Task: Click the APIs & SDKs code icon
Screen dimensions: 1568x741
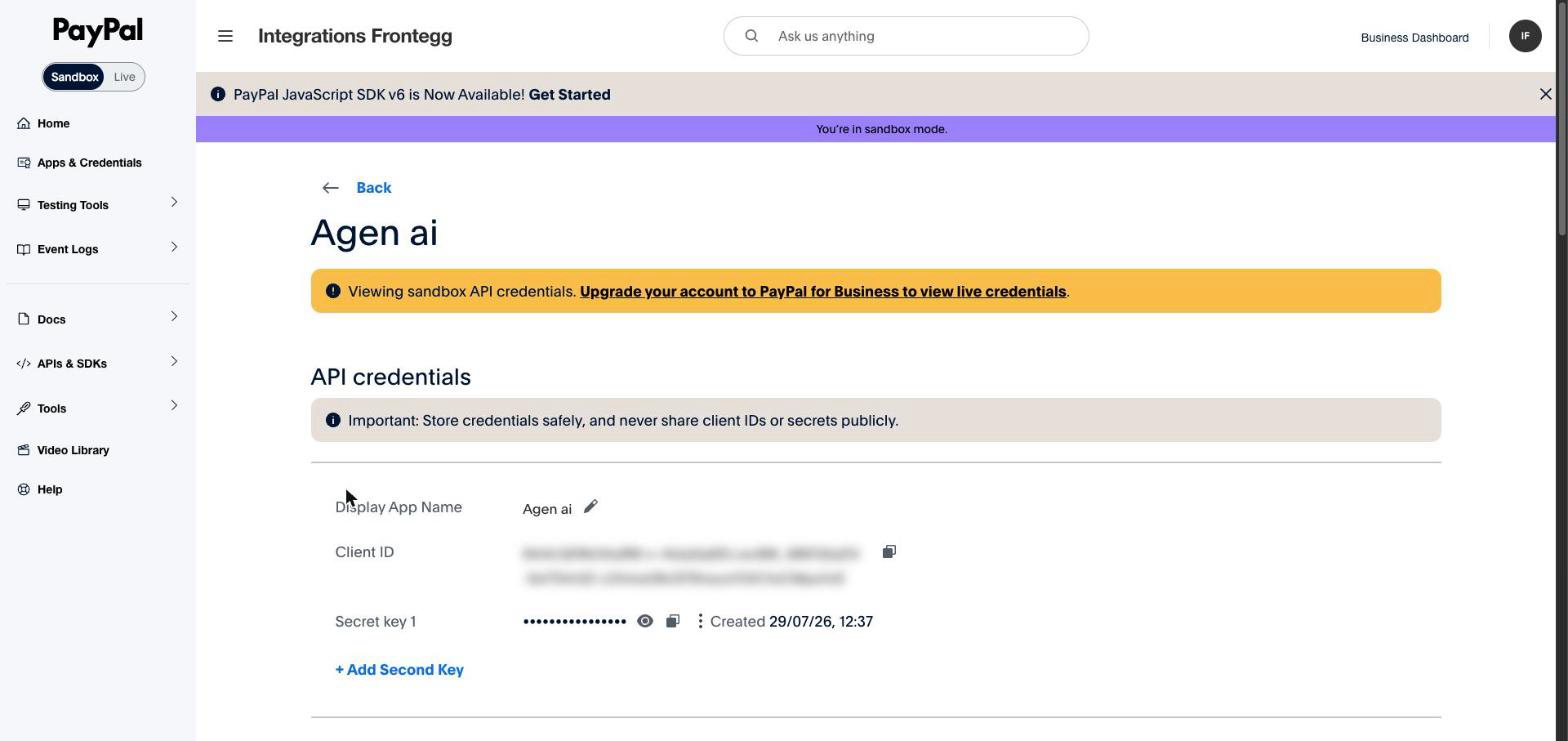Action: pyautogui.click(x=24, y=363)
